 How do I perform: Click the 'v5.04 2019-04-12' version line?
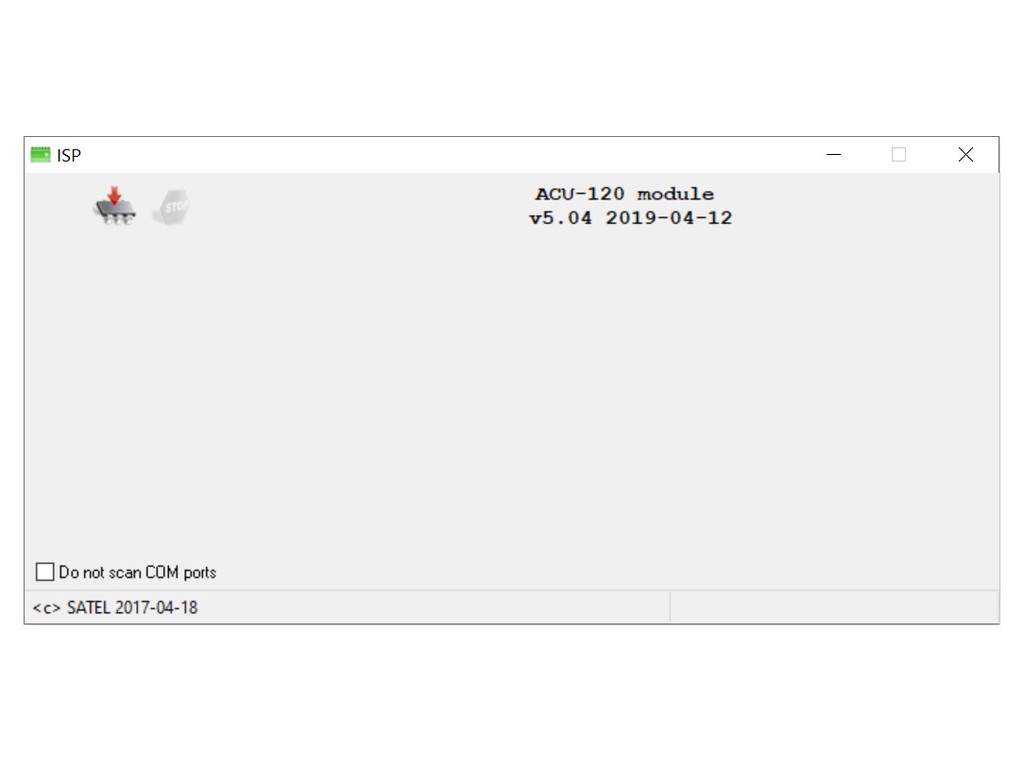631,218
